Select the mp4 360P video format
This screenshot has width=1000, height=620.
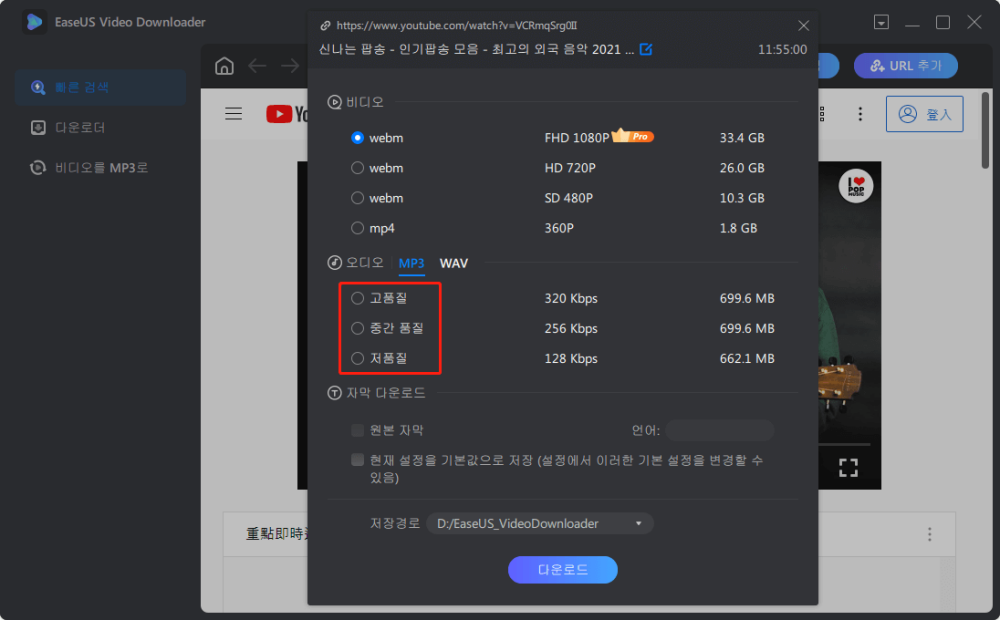point(356,228)
